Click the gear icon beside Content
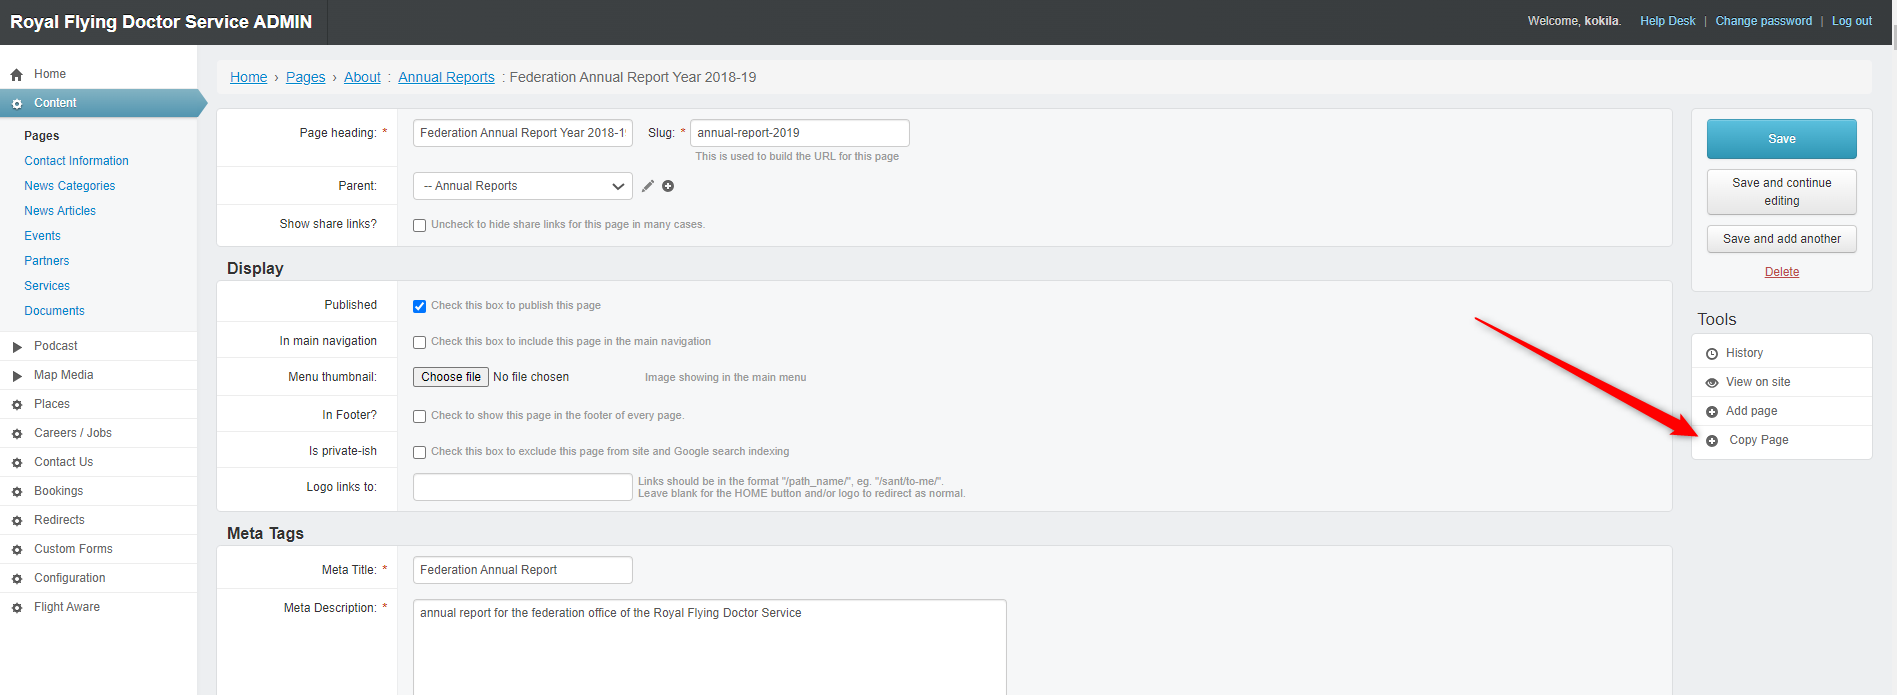The image size is (1897, 695). tap(16, 103)
